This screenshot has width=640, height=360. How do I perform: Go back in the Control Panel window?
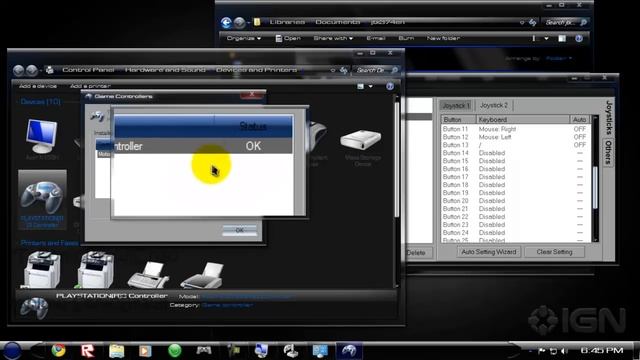(x=18, y=70)
